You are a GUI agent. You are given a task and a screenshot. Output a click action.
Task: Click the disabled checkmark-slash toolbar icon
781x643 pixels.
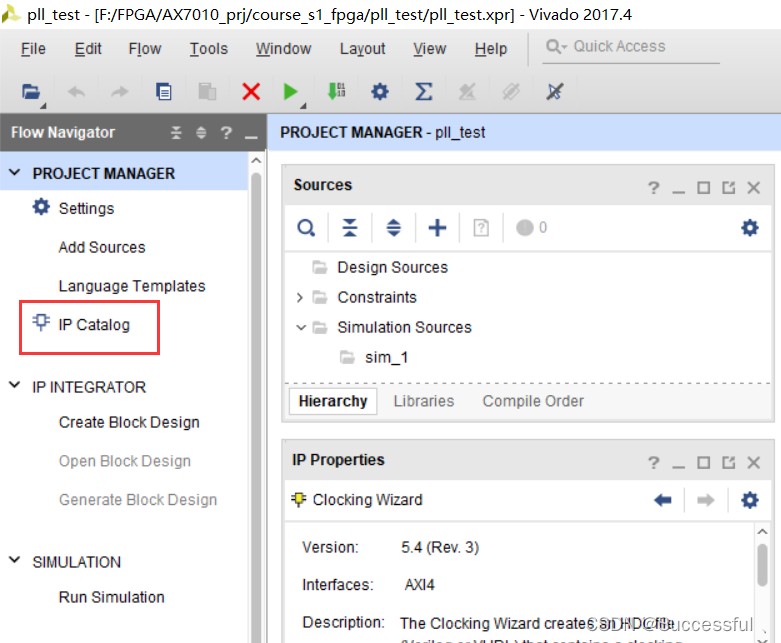coord(467,92)
